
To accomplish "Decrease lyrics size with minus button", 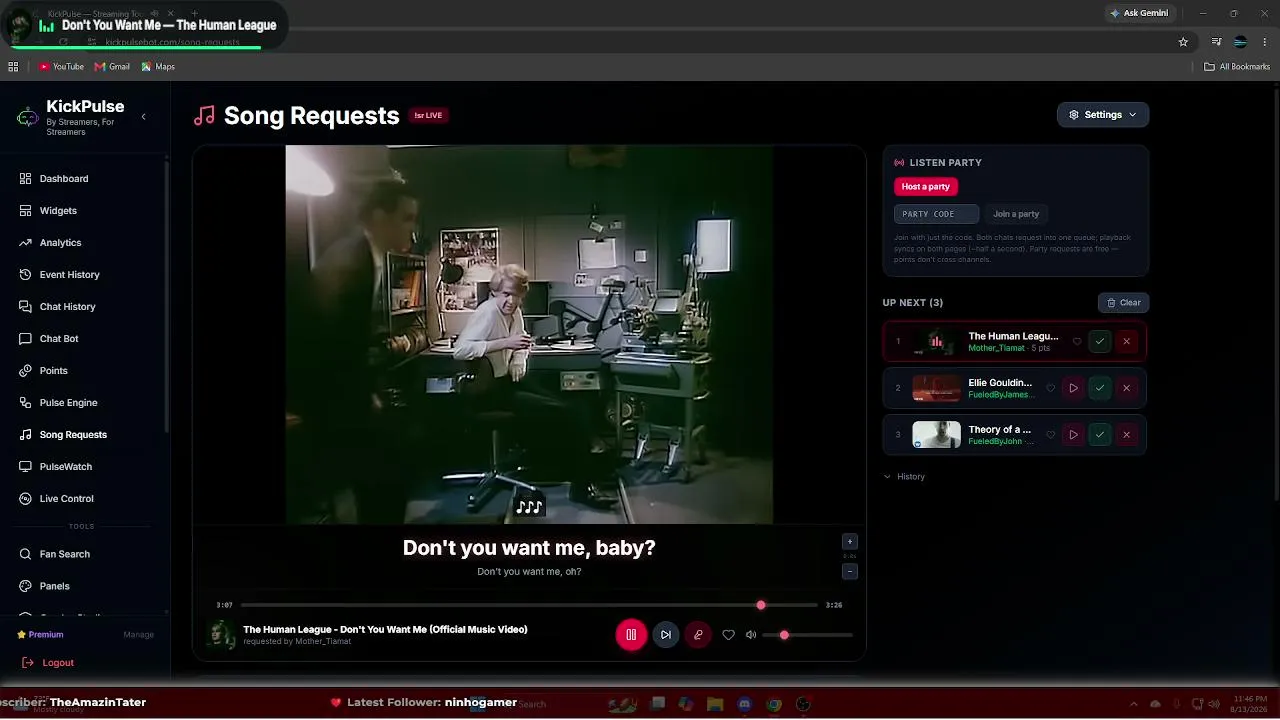I will (x=850, y=572).
